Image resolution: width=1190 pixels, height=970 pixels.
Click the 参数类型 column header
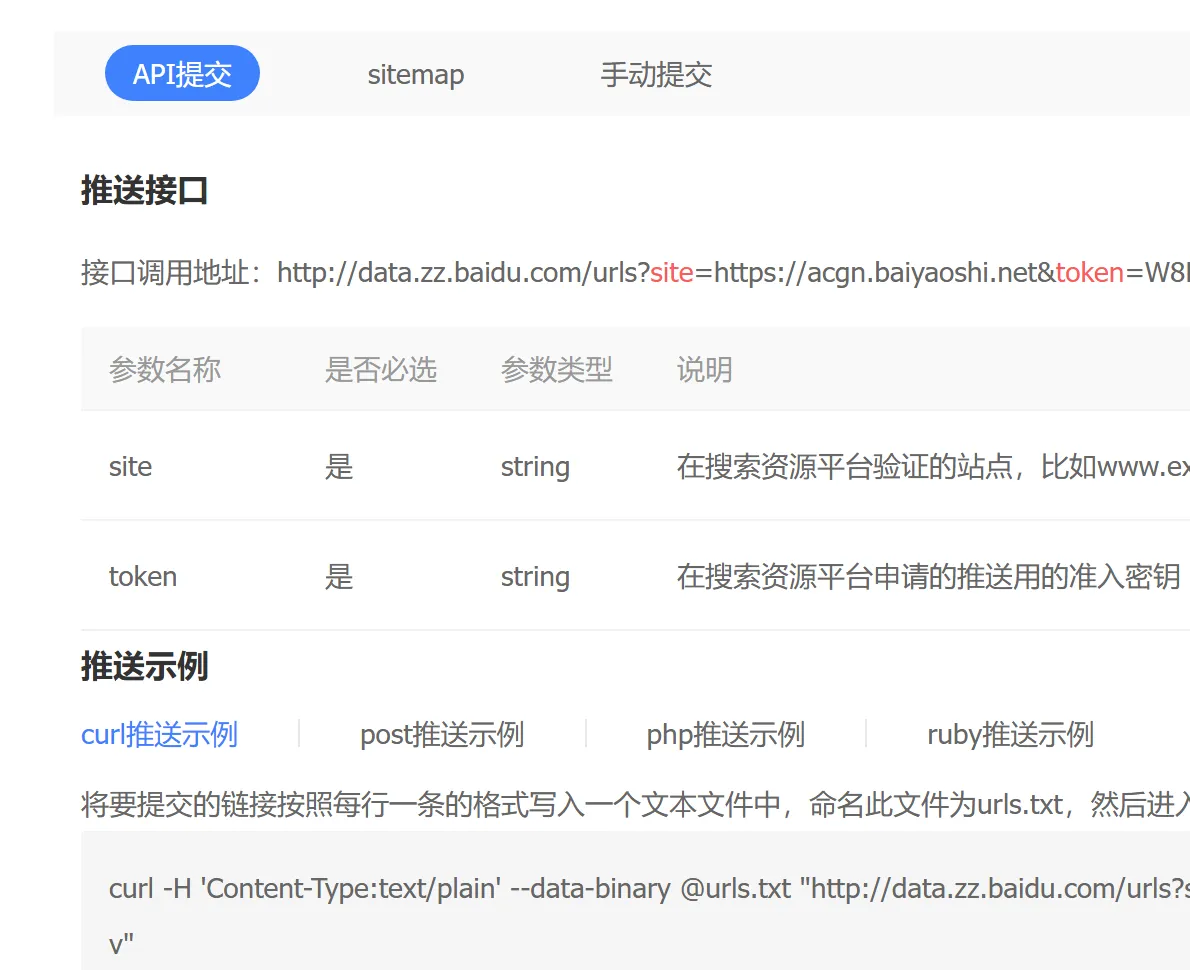[556, 370]
